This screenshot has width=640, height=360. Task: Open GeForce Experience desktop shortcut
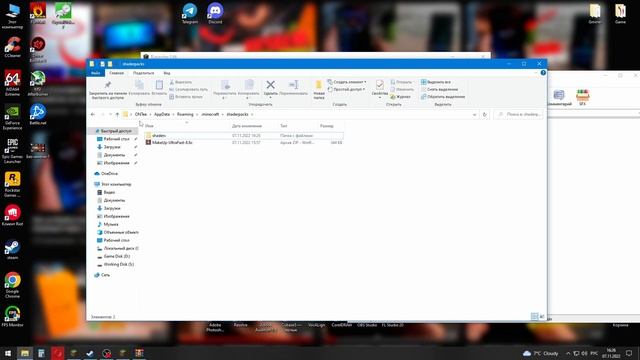click(x=13, y=117)
